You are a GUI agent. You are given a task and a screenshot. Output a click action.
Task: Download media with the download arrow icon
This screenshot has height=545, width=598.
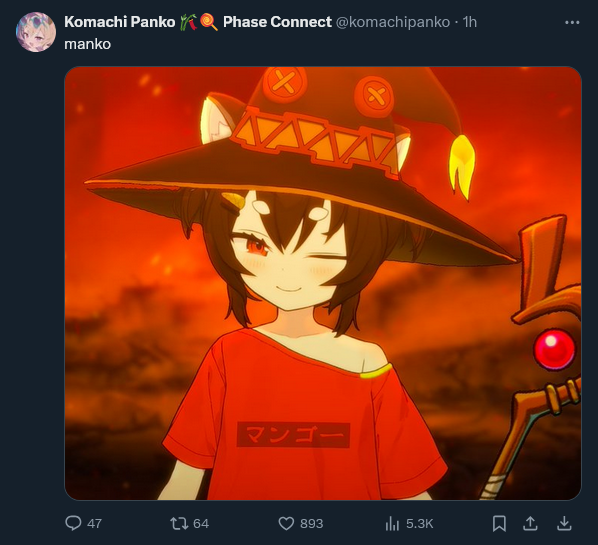(x=564, y=523)
